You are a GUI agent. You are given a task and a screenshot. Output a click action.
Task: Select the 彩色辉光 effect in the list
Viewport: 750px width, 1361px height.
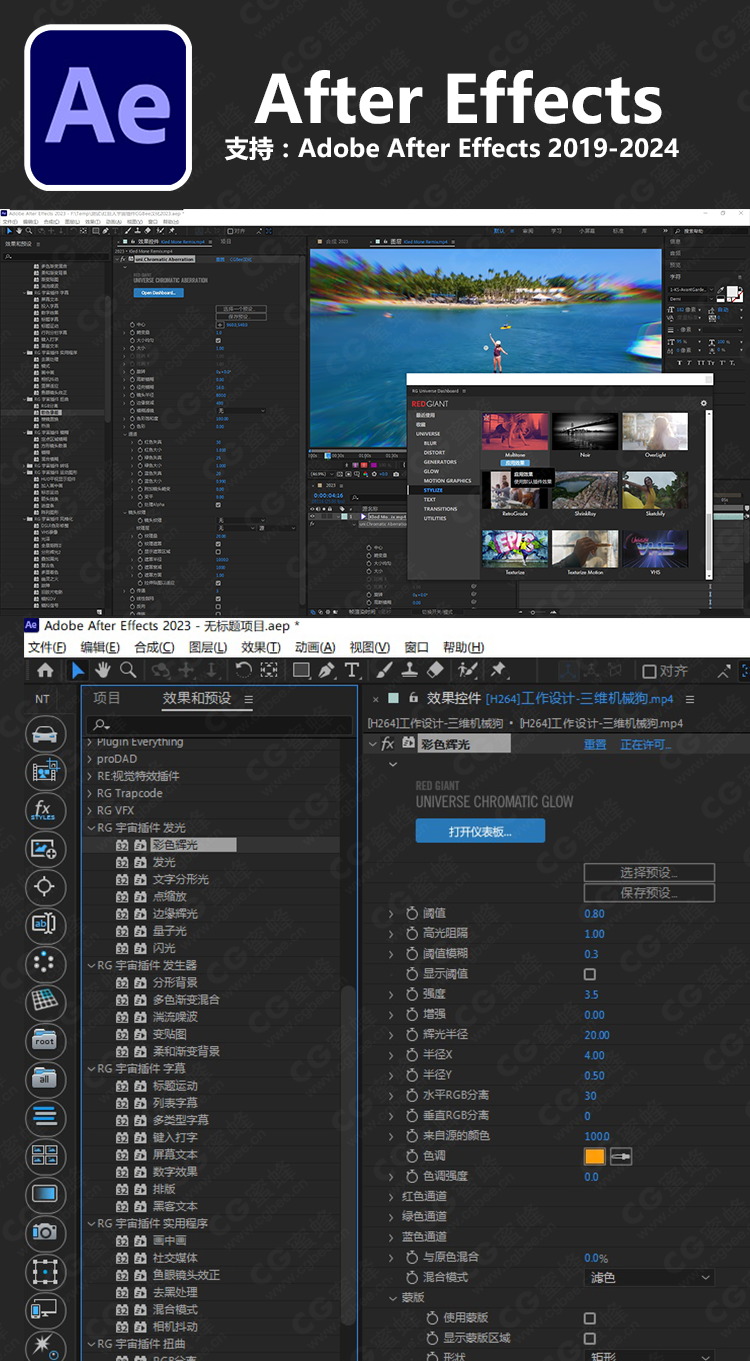pyautogui.click(x=175, y=845)
